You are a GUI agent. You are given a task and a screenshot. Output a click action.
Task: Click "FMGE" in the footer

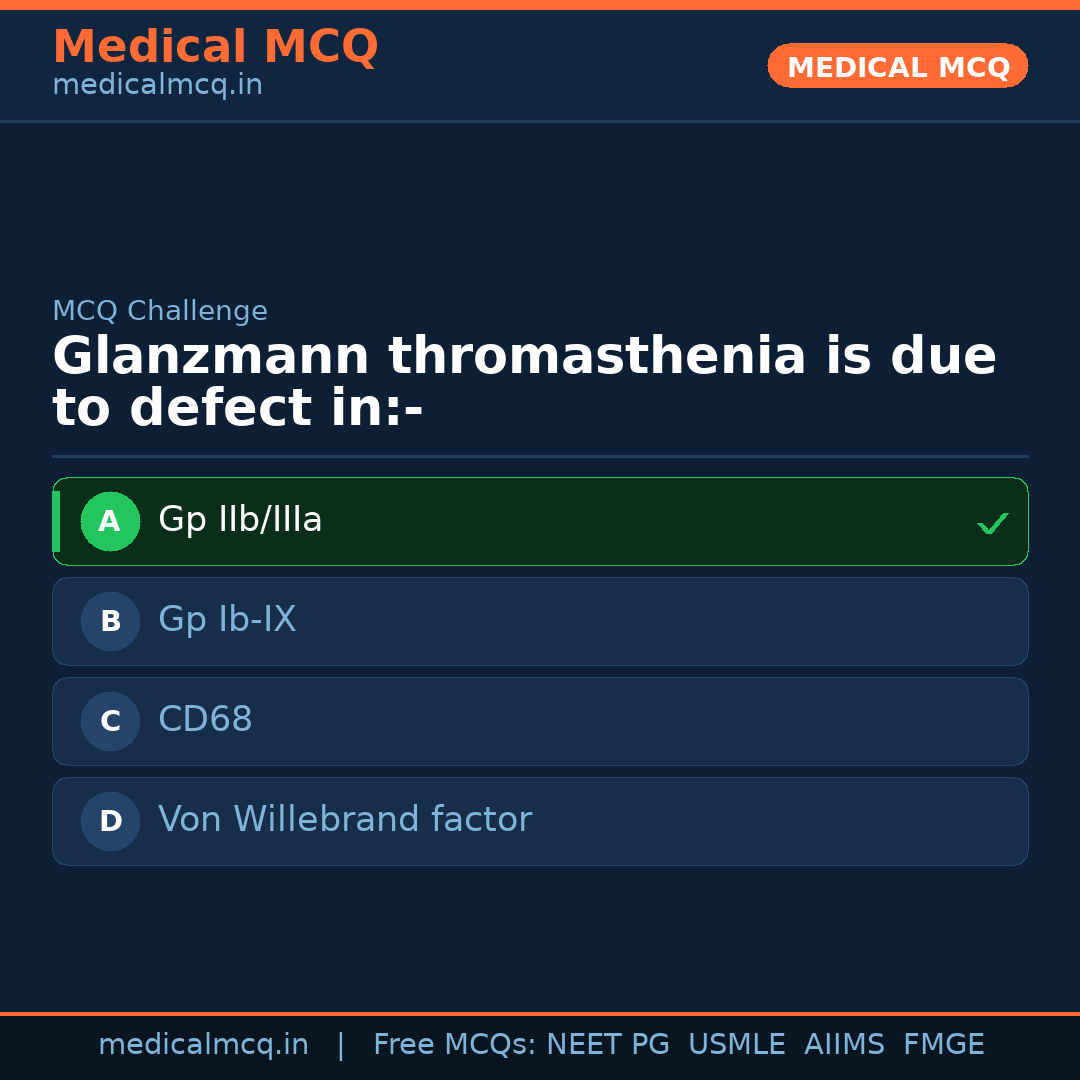(943, 1045)
